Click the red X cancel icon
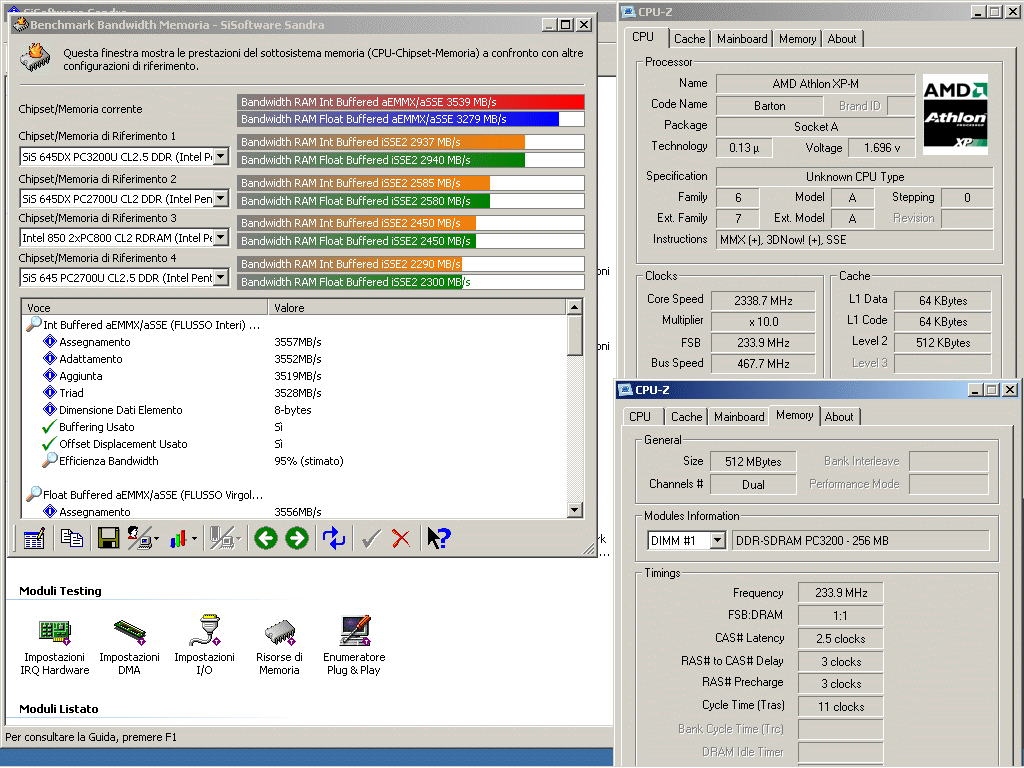1024x768 pixels. click(x=401, y=539)
